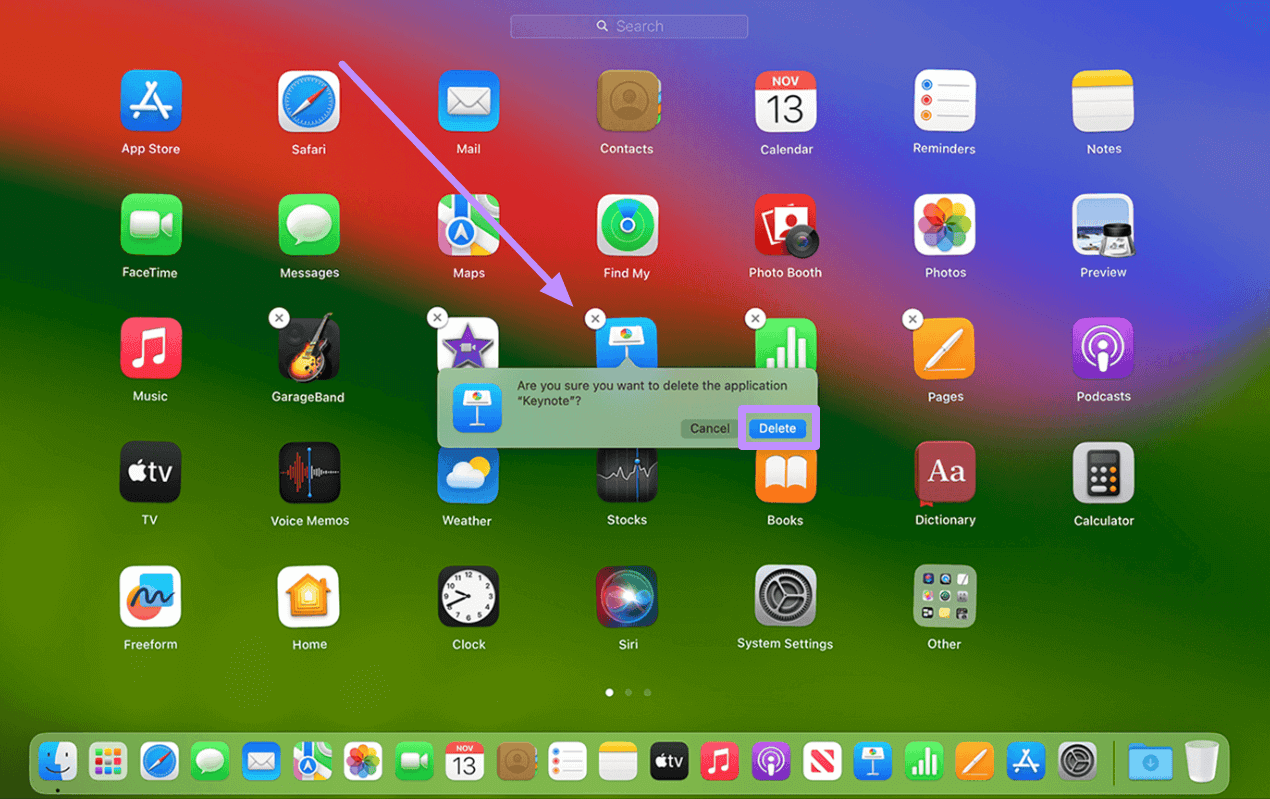Launch Photo Booth
The image size is (1270, 799).
click(x=786, y=225)
